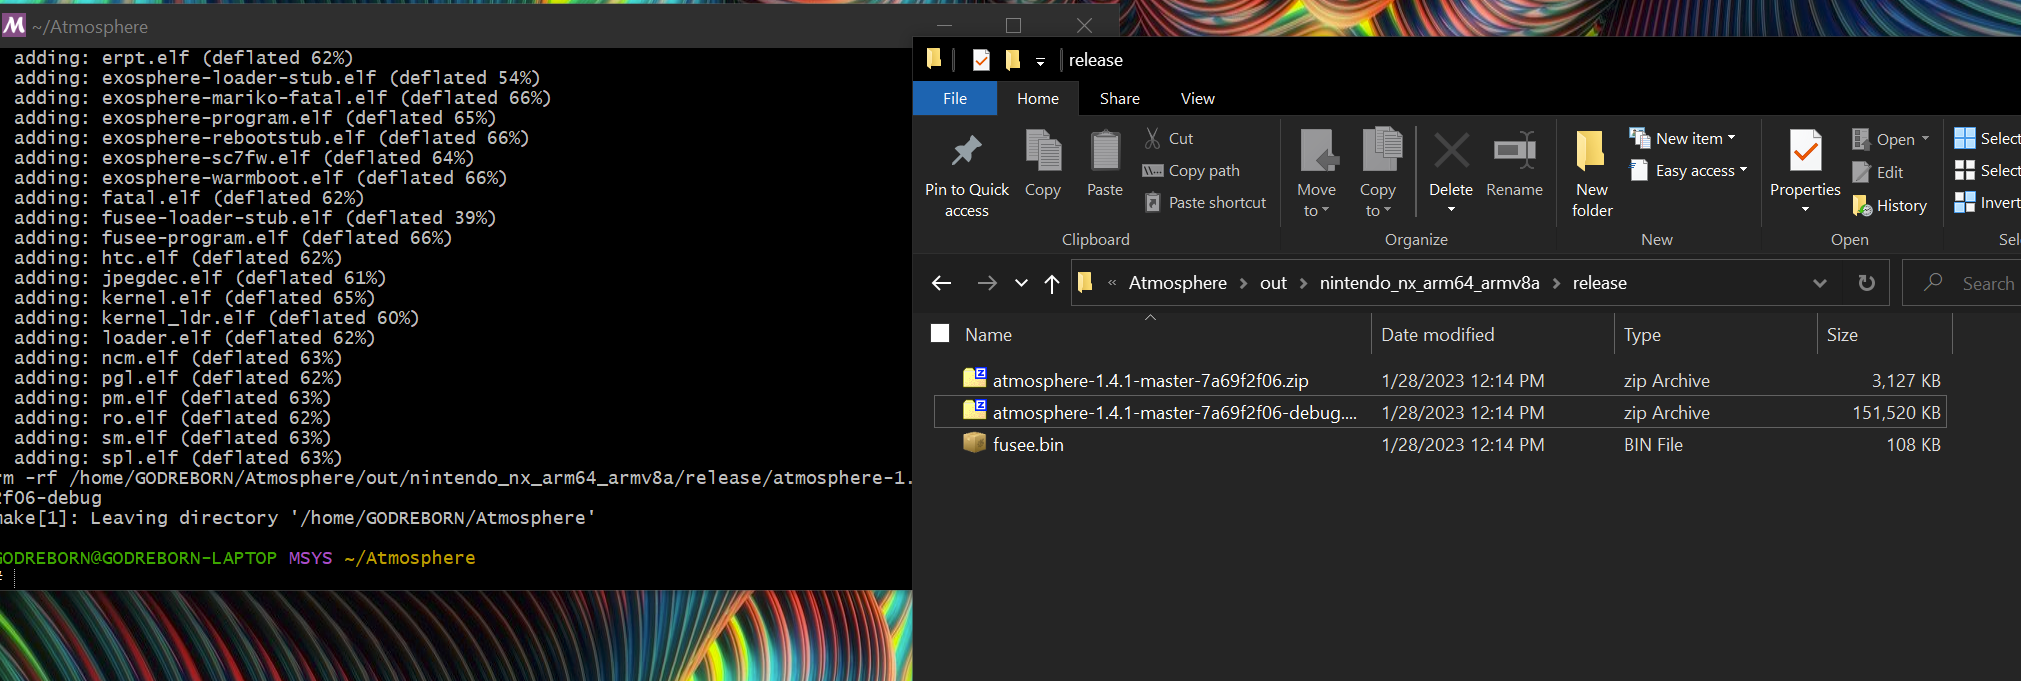
Task: Navigate to nintendo_nx_arm64_armv8a breadcrumb
Action: (x=1429, y=283)
